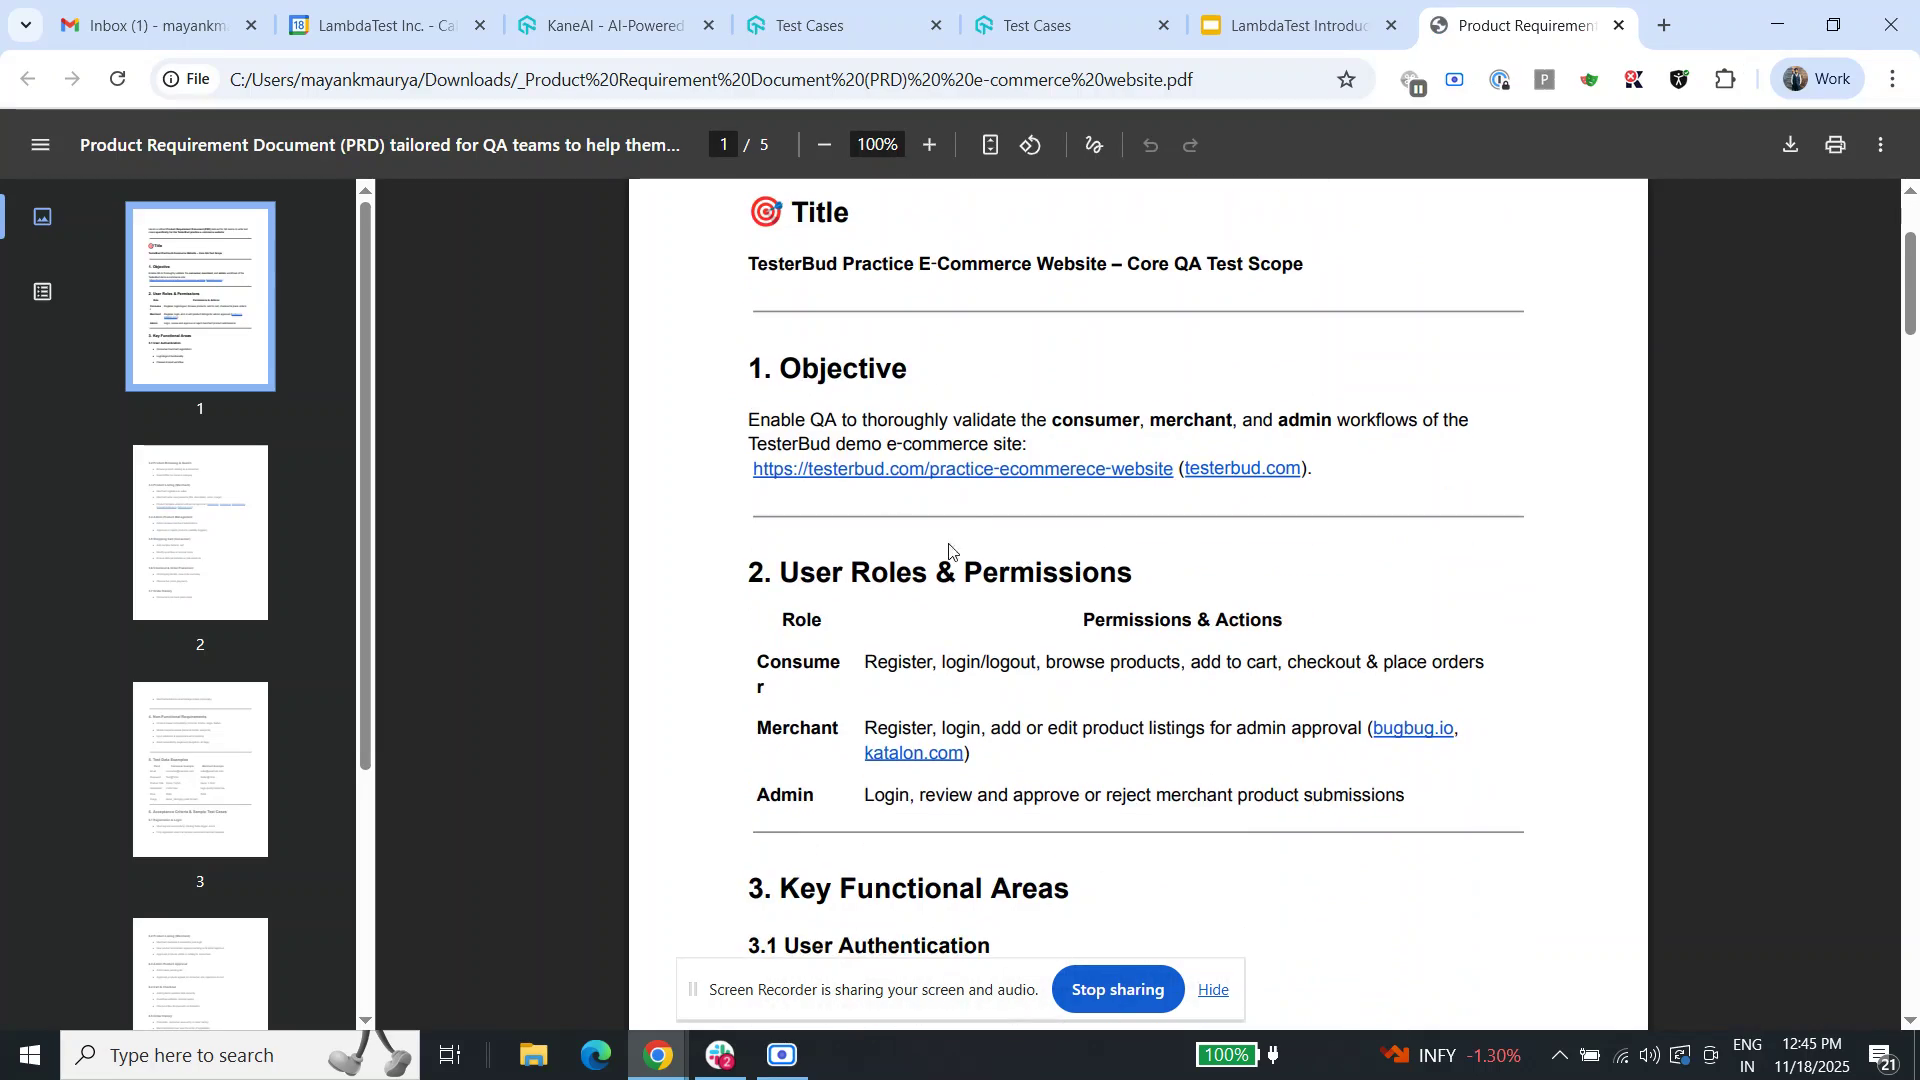Screen dimensions: 1920x1080
Task: Click the Stop sharing button
Action: tap(1117, 989)
